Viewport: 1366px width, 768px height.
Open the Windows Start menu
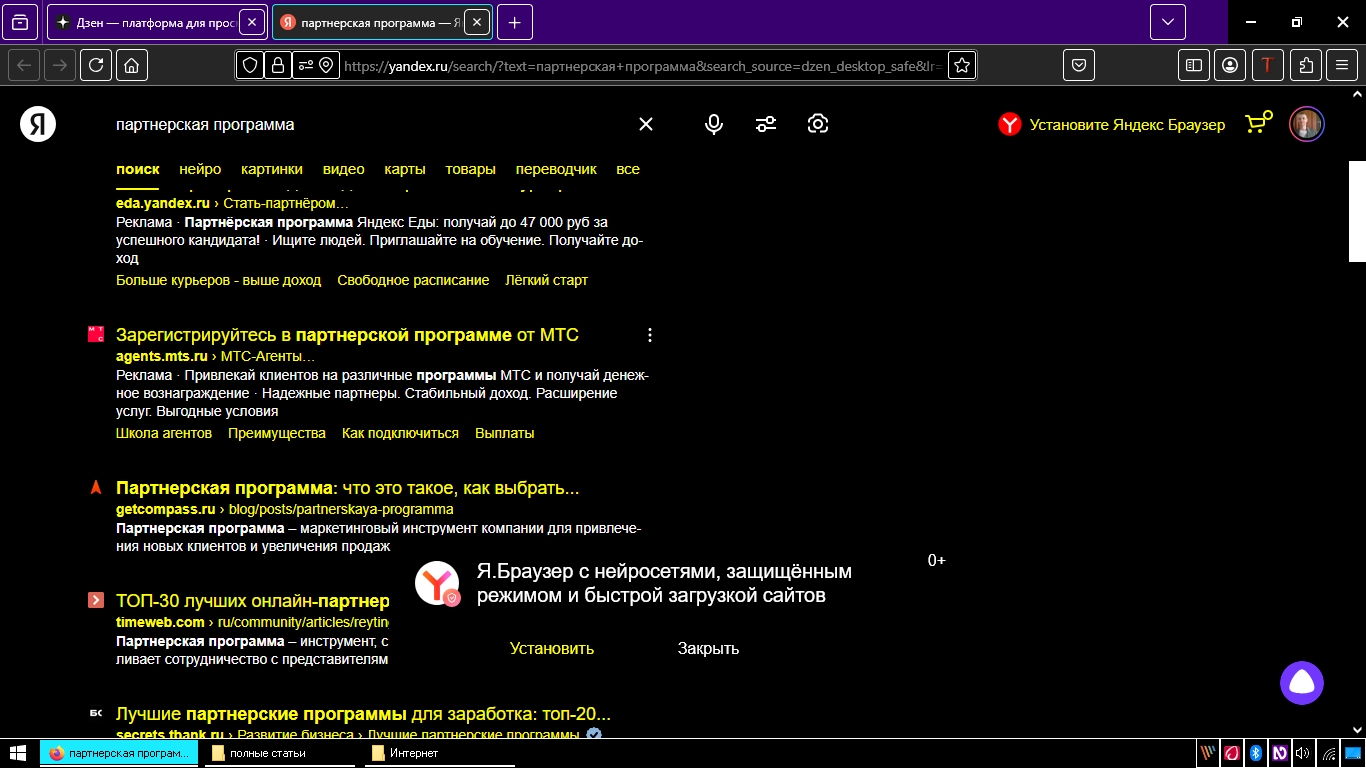pos(18,753)
